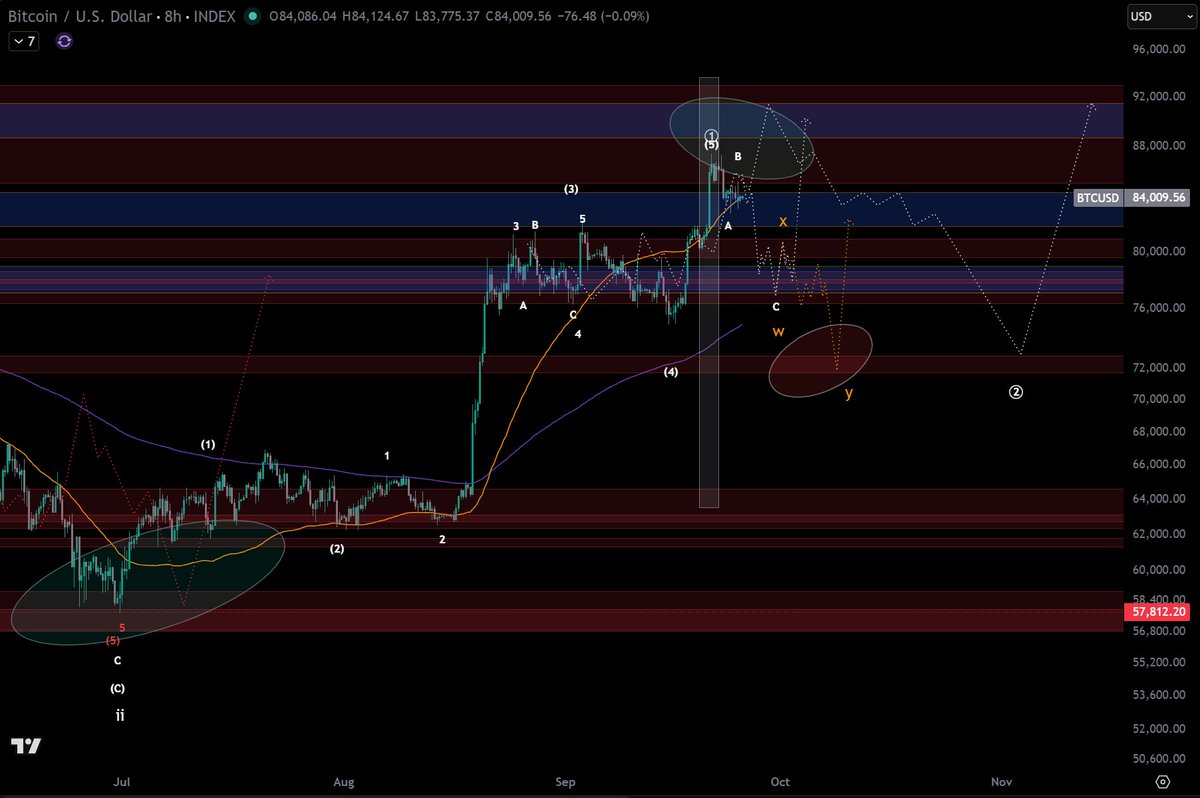Screen dimensions: 1200x798
Task: Click the 72,000.00 price axis value
Action: click(x=1159, y=368)
